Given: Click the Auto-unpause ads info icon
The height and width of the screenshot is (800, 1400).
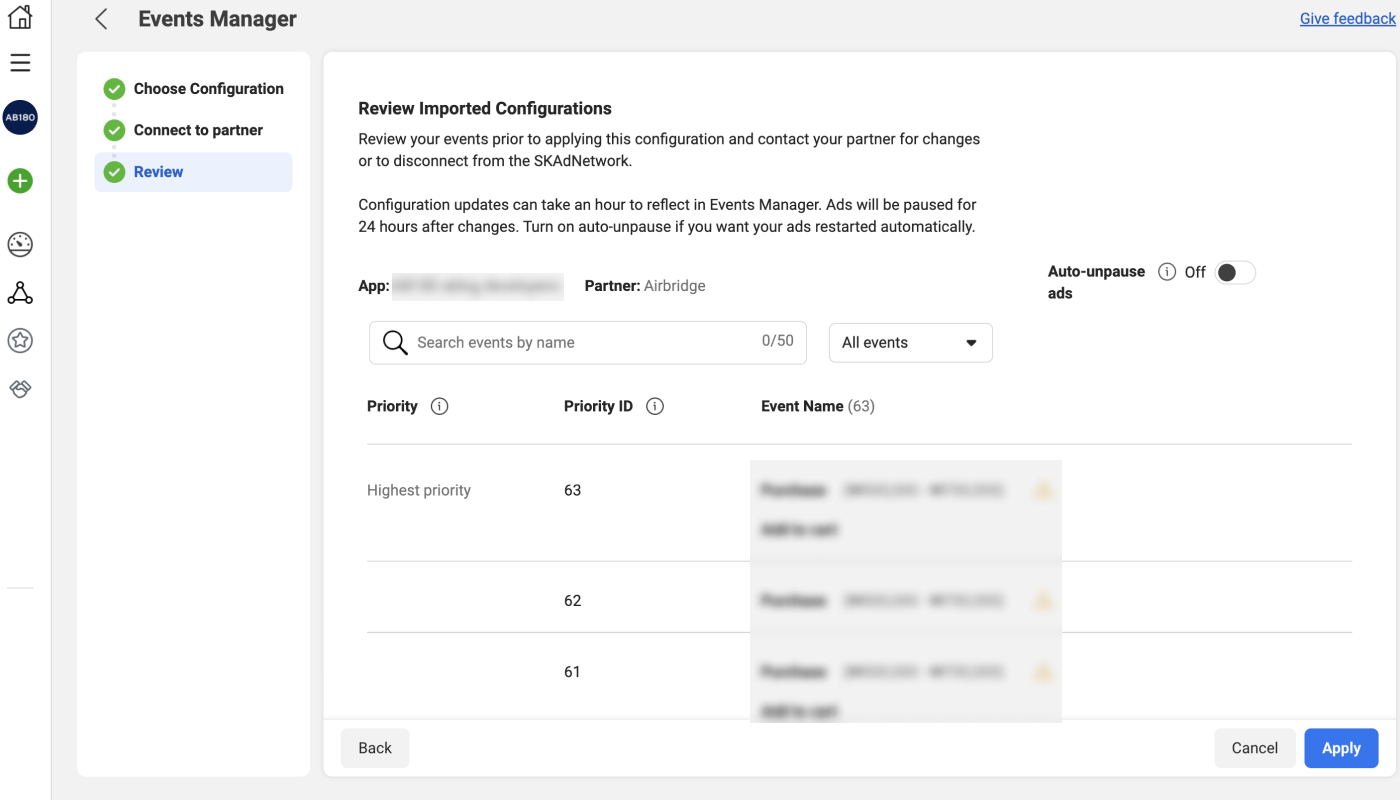Looking at the screenshot, I should pos(1166,272).
